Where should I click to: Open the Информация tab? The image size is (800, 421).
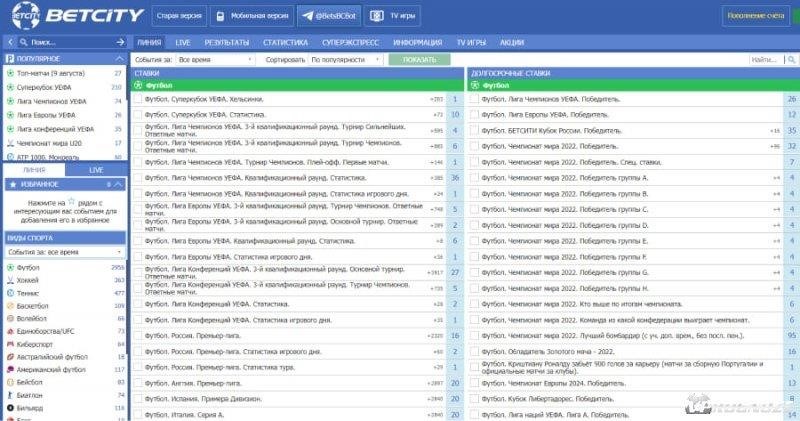tap(417, 42)
